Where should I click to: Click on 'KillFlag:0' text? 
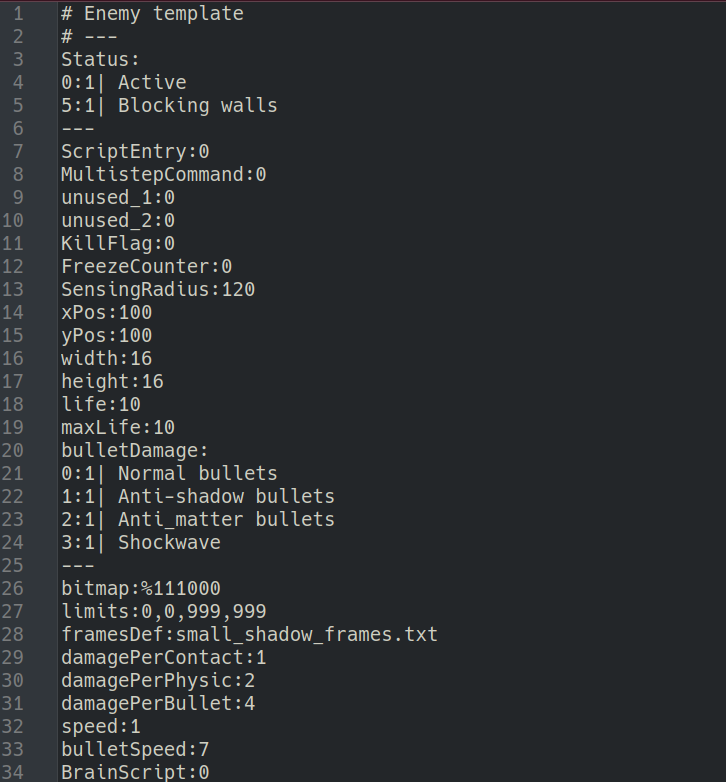(118, 244)
